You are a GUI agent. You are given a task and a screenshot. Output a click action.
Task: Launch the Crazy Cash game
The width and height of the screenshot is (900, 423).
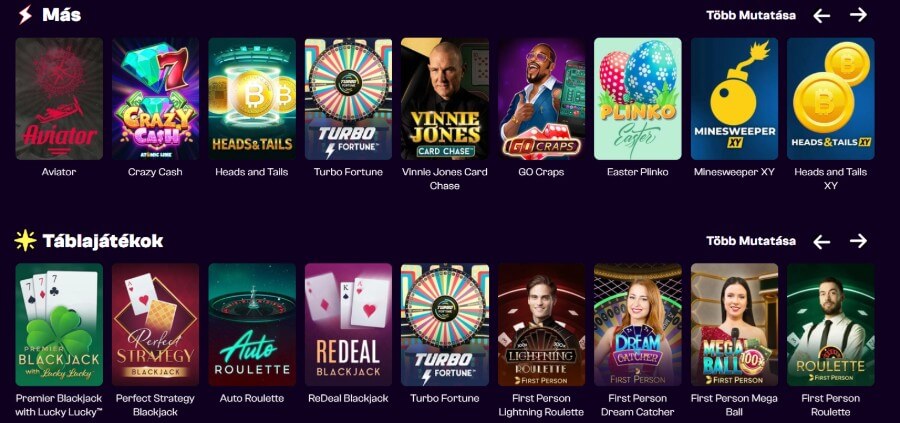click(x=156, y=99)
